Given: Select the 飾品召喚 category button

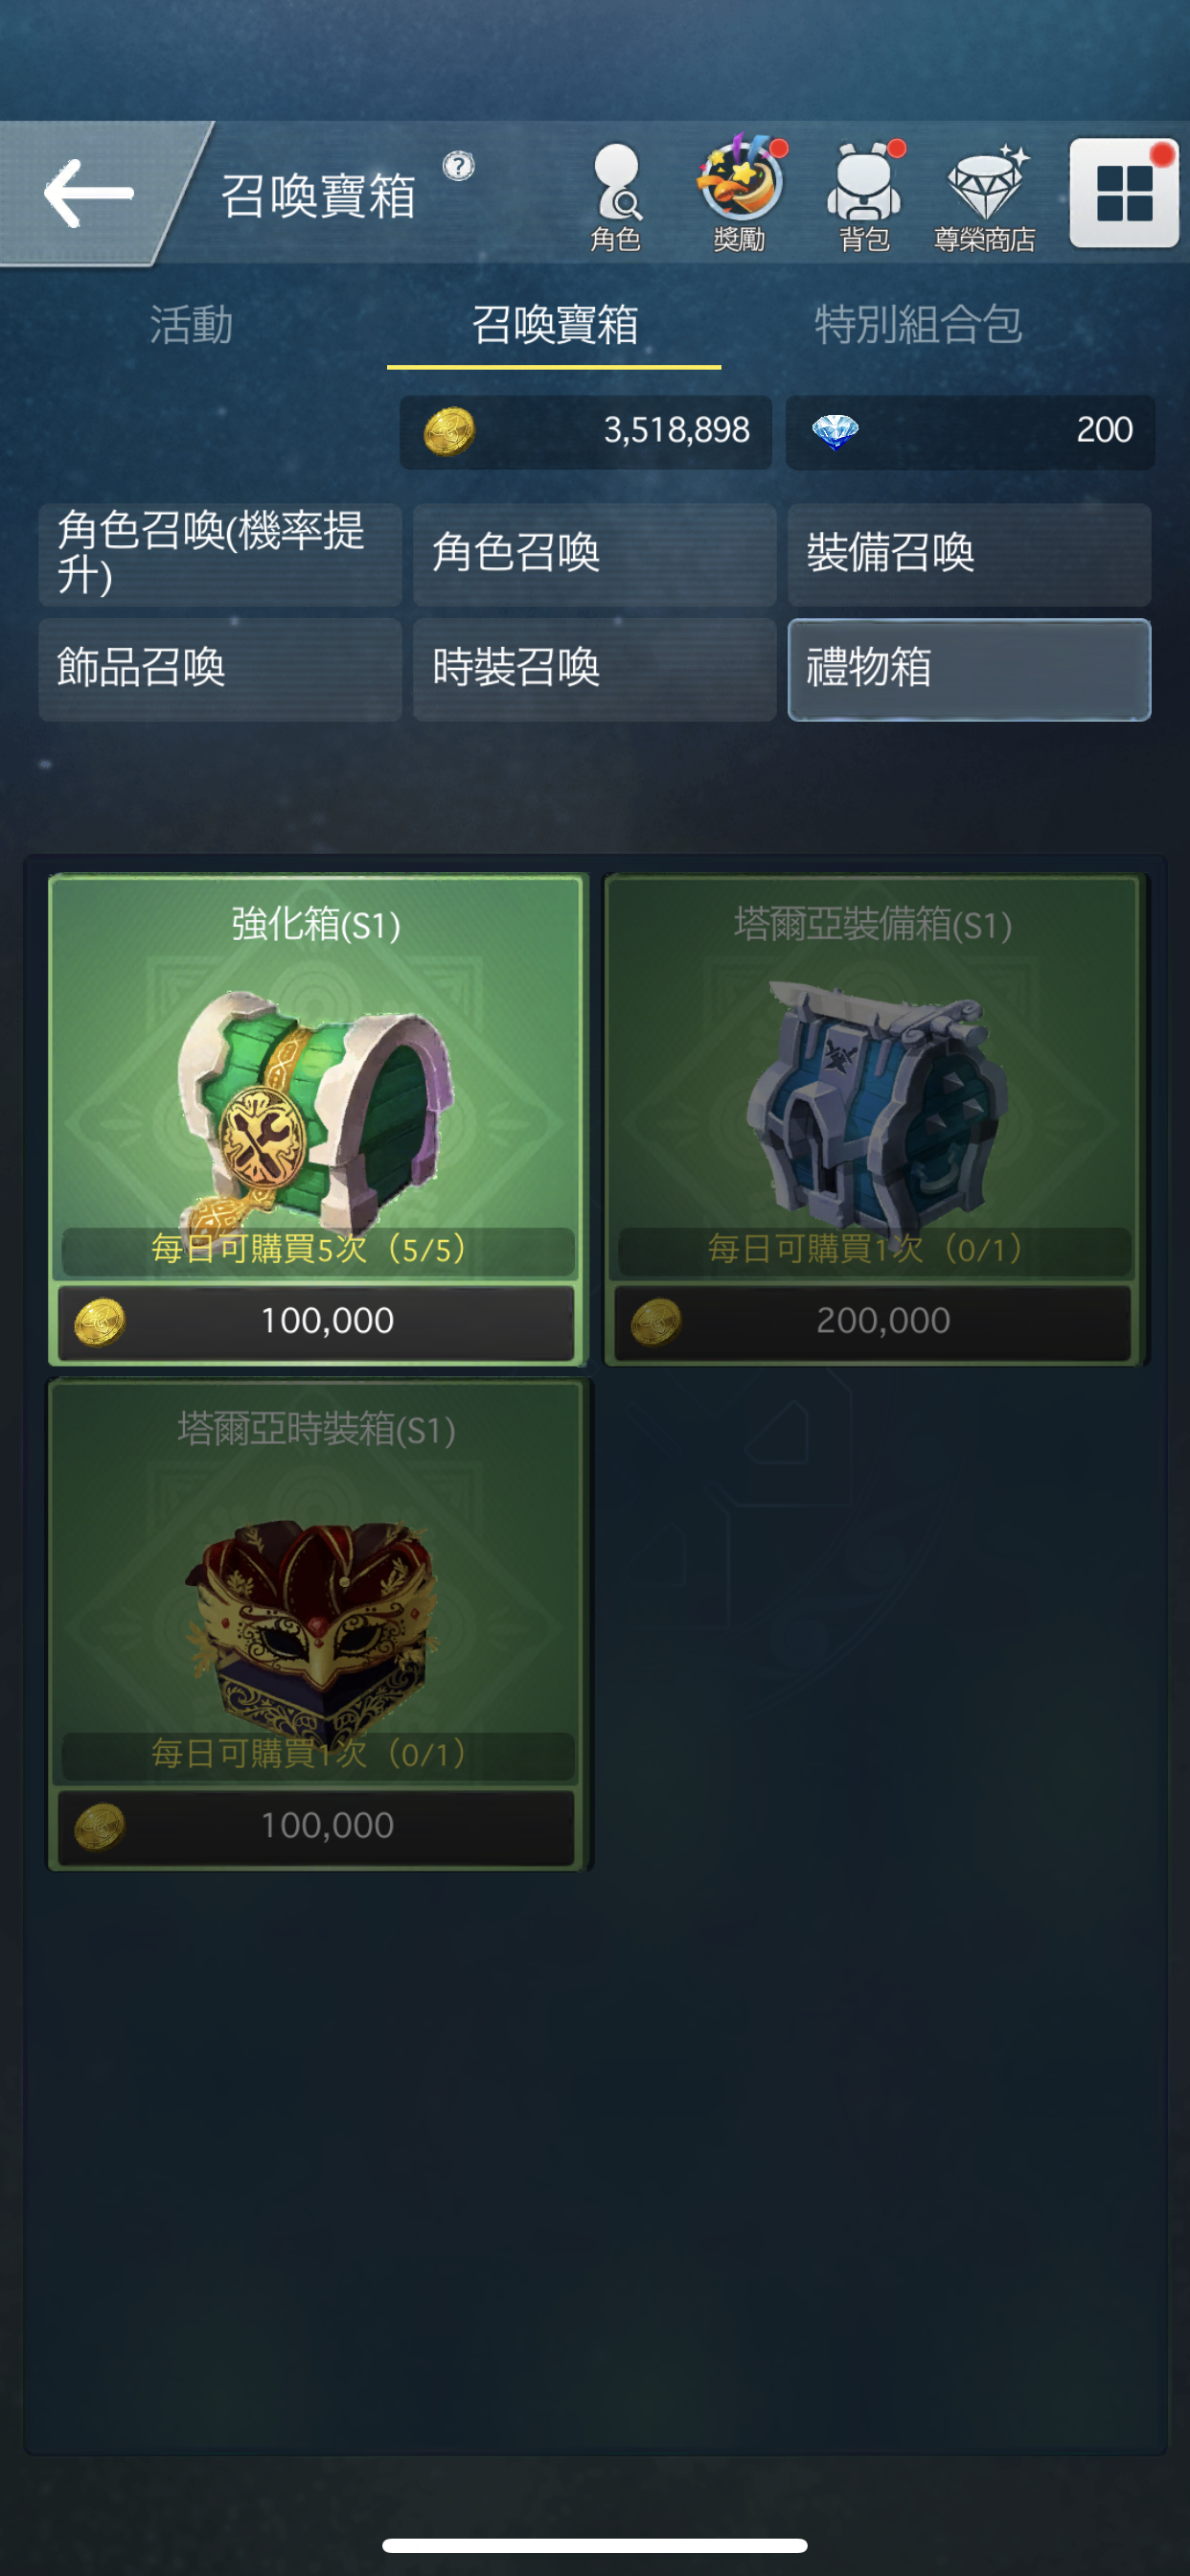Looking at the screenshot, I should point(220,669).
